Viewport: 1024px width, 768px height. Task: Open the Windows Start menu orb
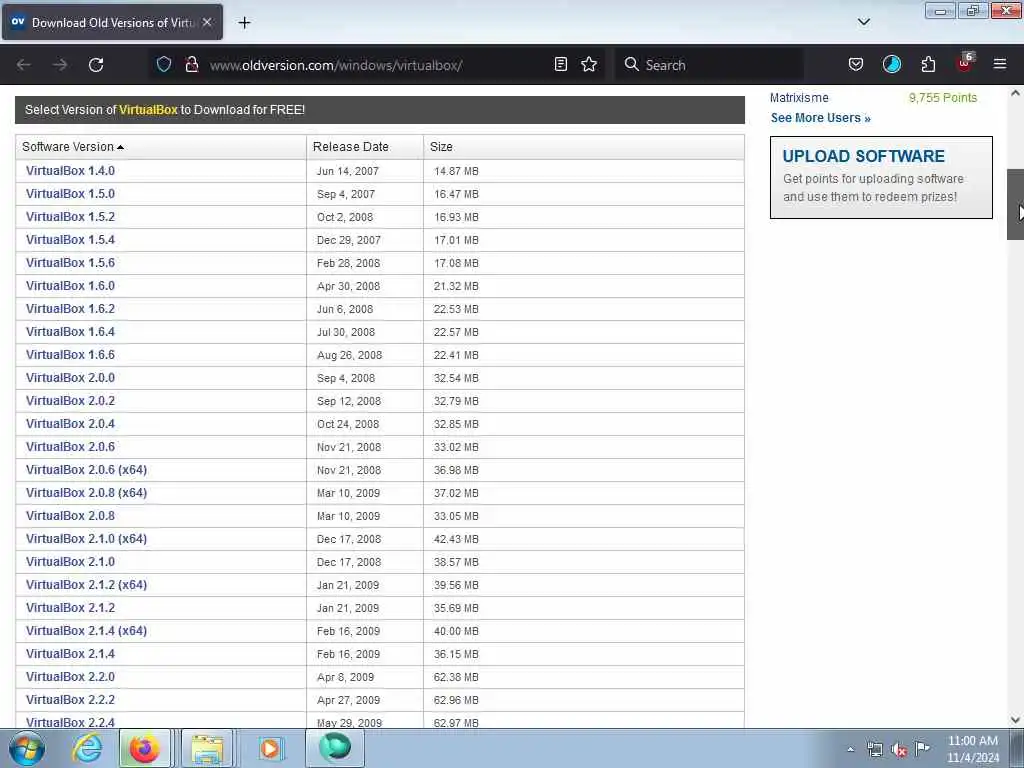[x=27, y=748]
